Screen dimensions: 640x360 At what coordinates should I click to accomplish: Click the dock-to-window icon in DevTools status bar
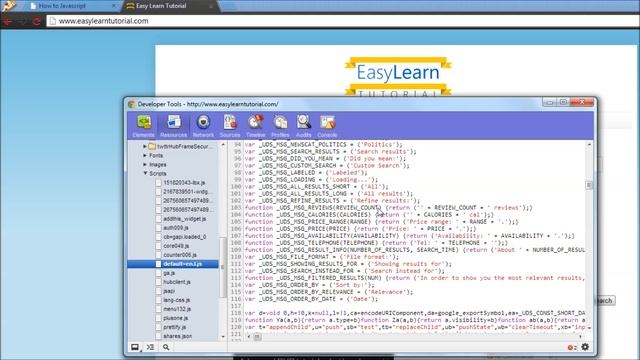tap(135, 347)
